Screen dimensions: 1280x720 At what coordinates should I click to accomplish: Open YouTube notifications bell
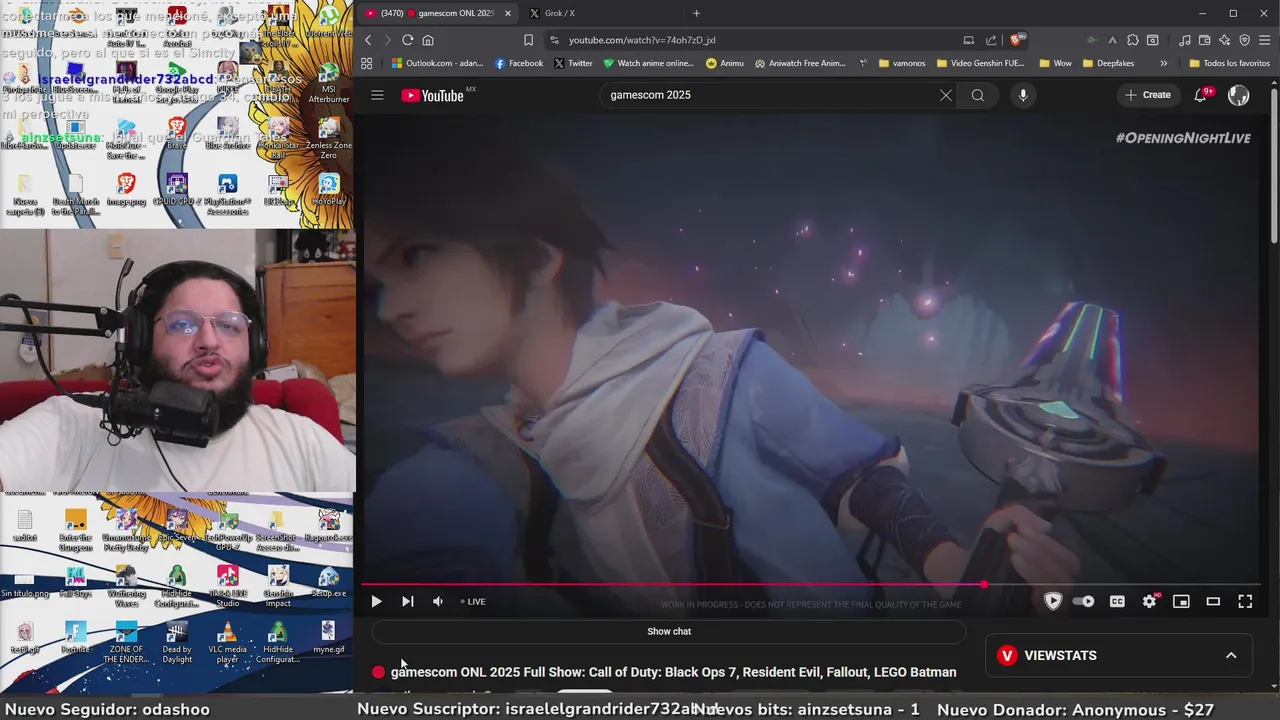coord(1201,95)
